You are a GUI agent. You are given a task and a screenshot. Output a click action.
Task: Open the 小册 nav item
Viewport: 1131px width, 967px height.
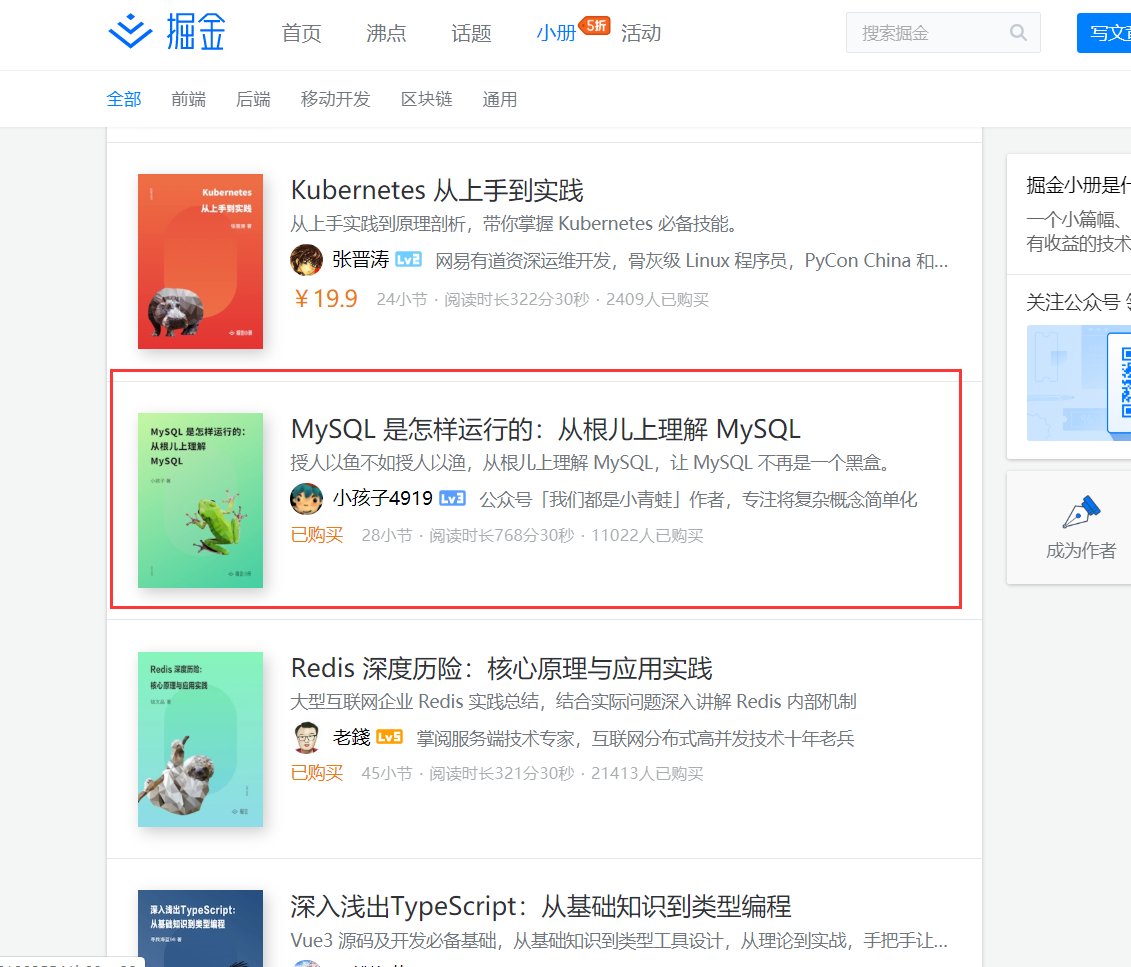click(x=556, y=33)
